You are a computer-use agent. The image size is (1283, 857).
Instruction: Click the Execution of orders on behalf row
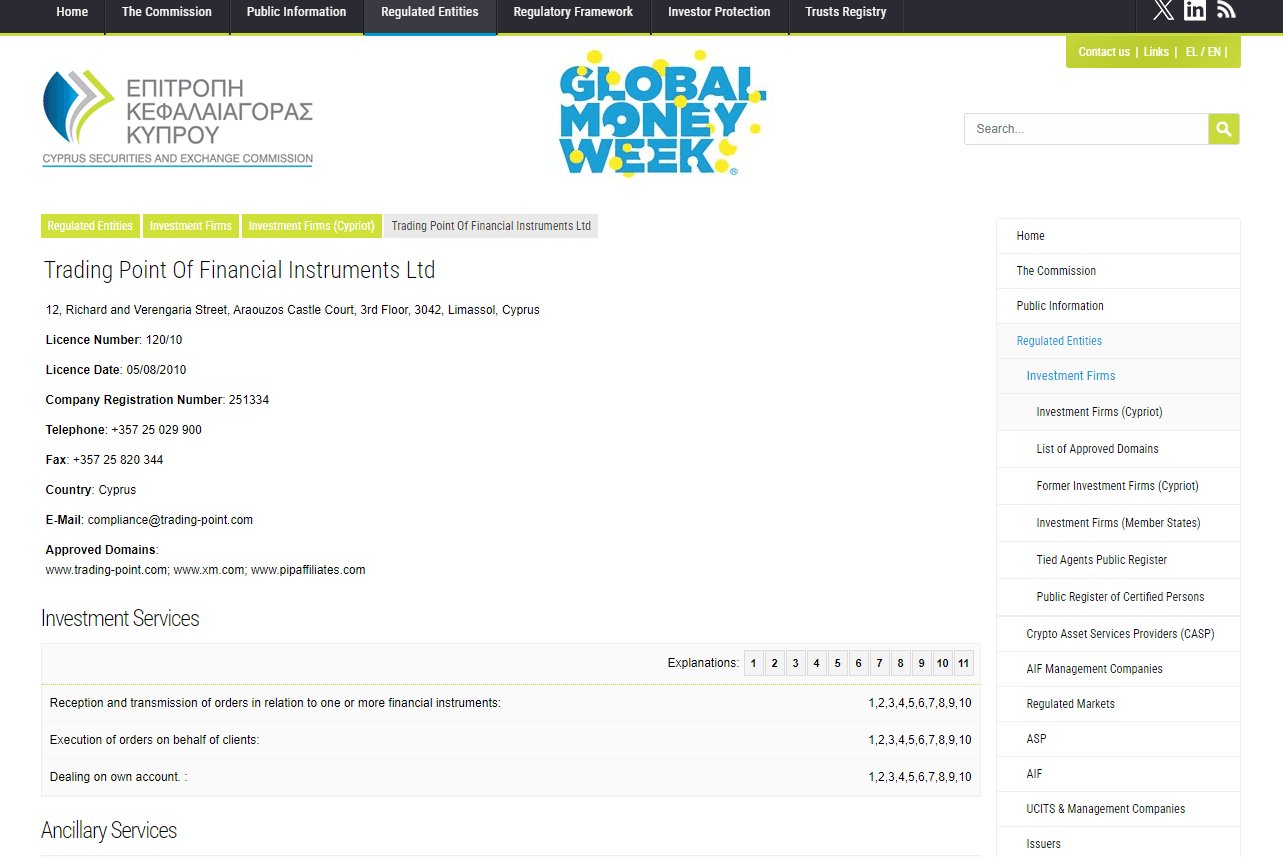[510, 740]
